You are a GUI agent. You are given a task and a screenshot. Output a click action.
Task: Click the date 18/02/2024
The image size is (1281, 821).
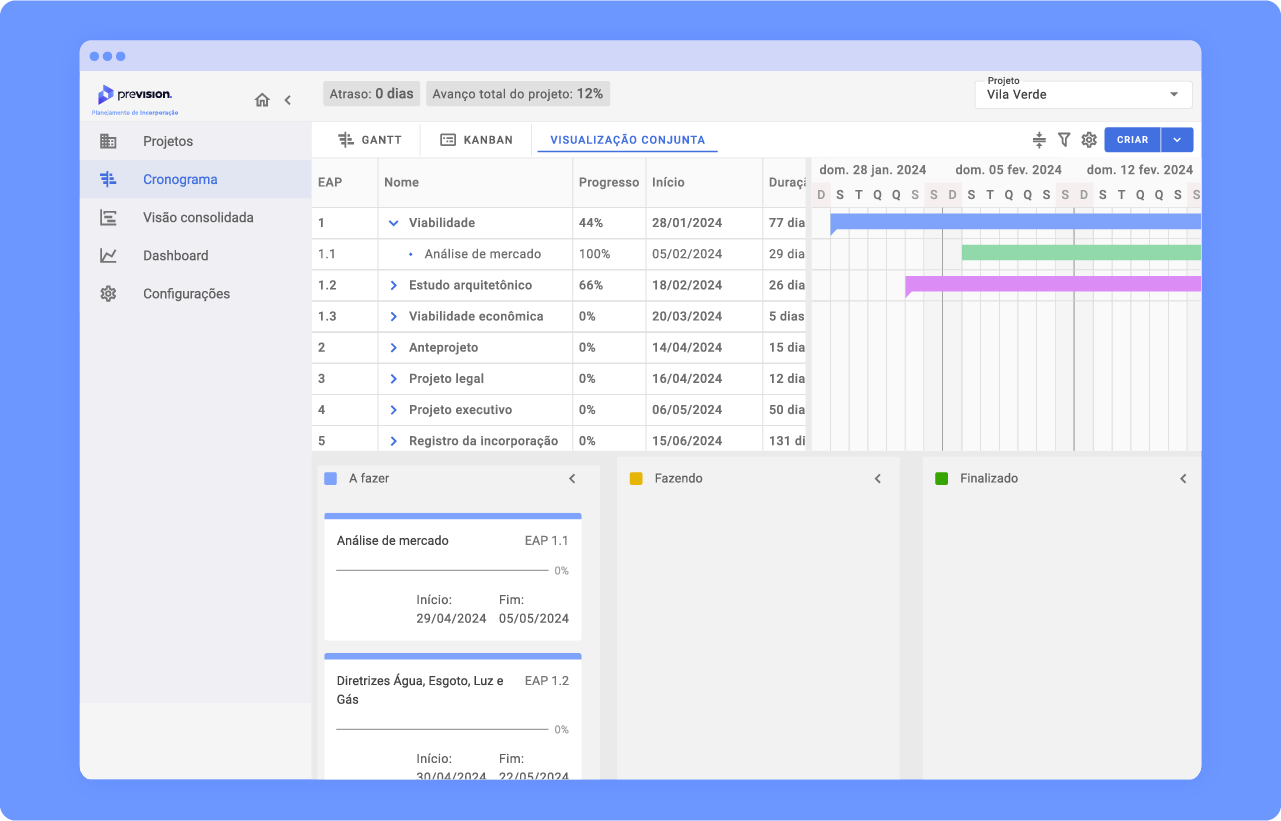click(x=687, y=285)
